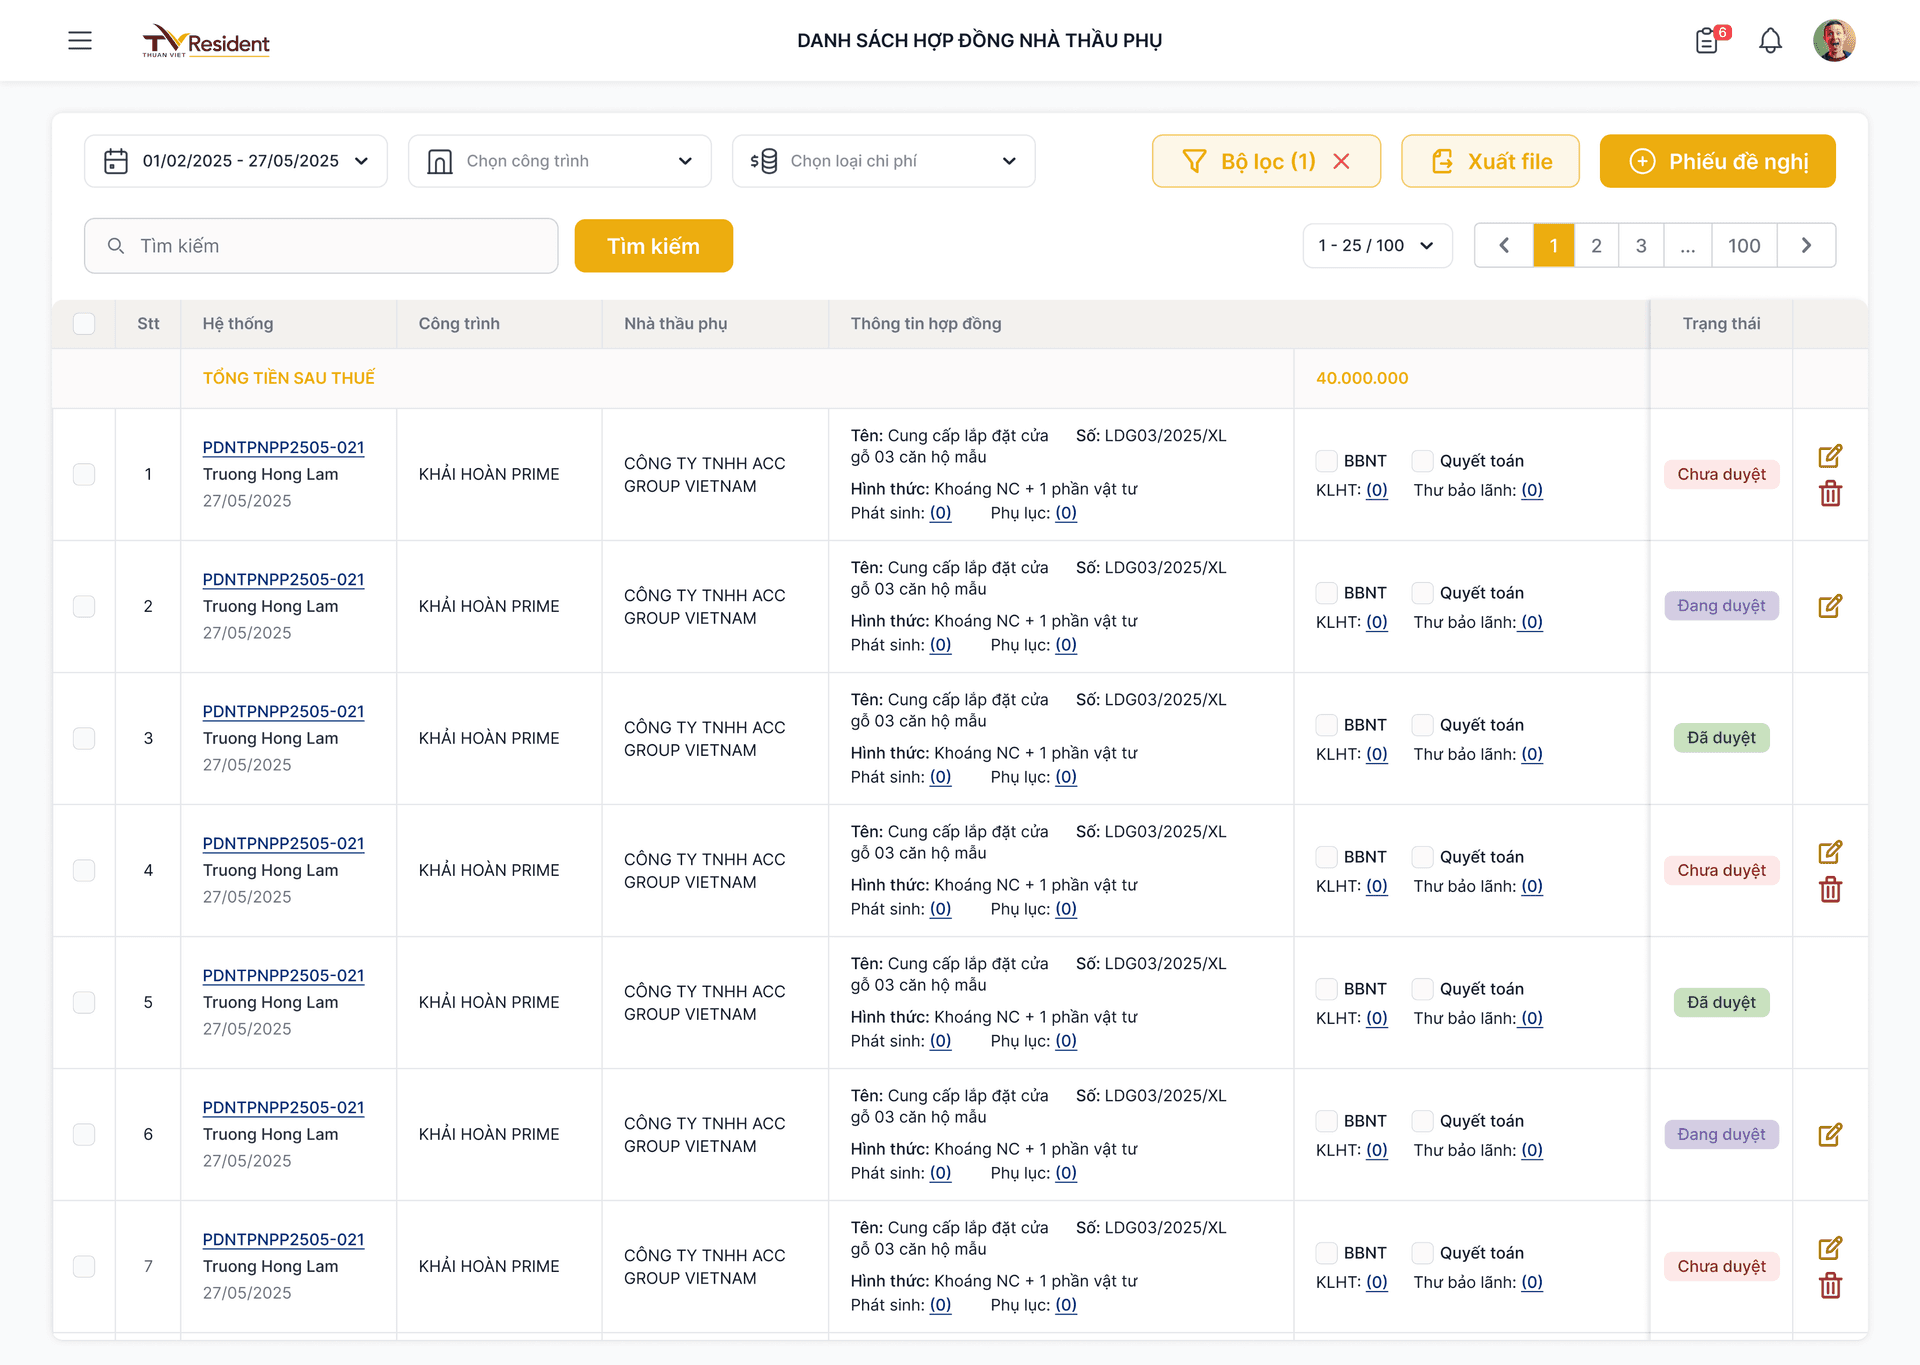
Task: Open the hamburger menu icon
Action: pos(80,41)
